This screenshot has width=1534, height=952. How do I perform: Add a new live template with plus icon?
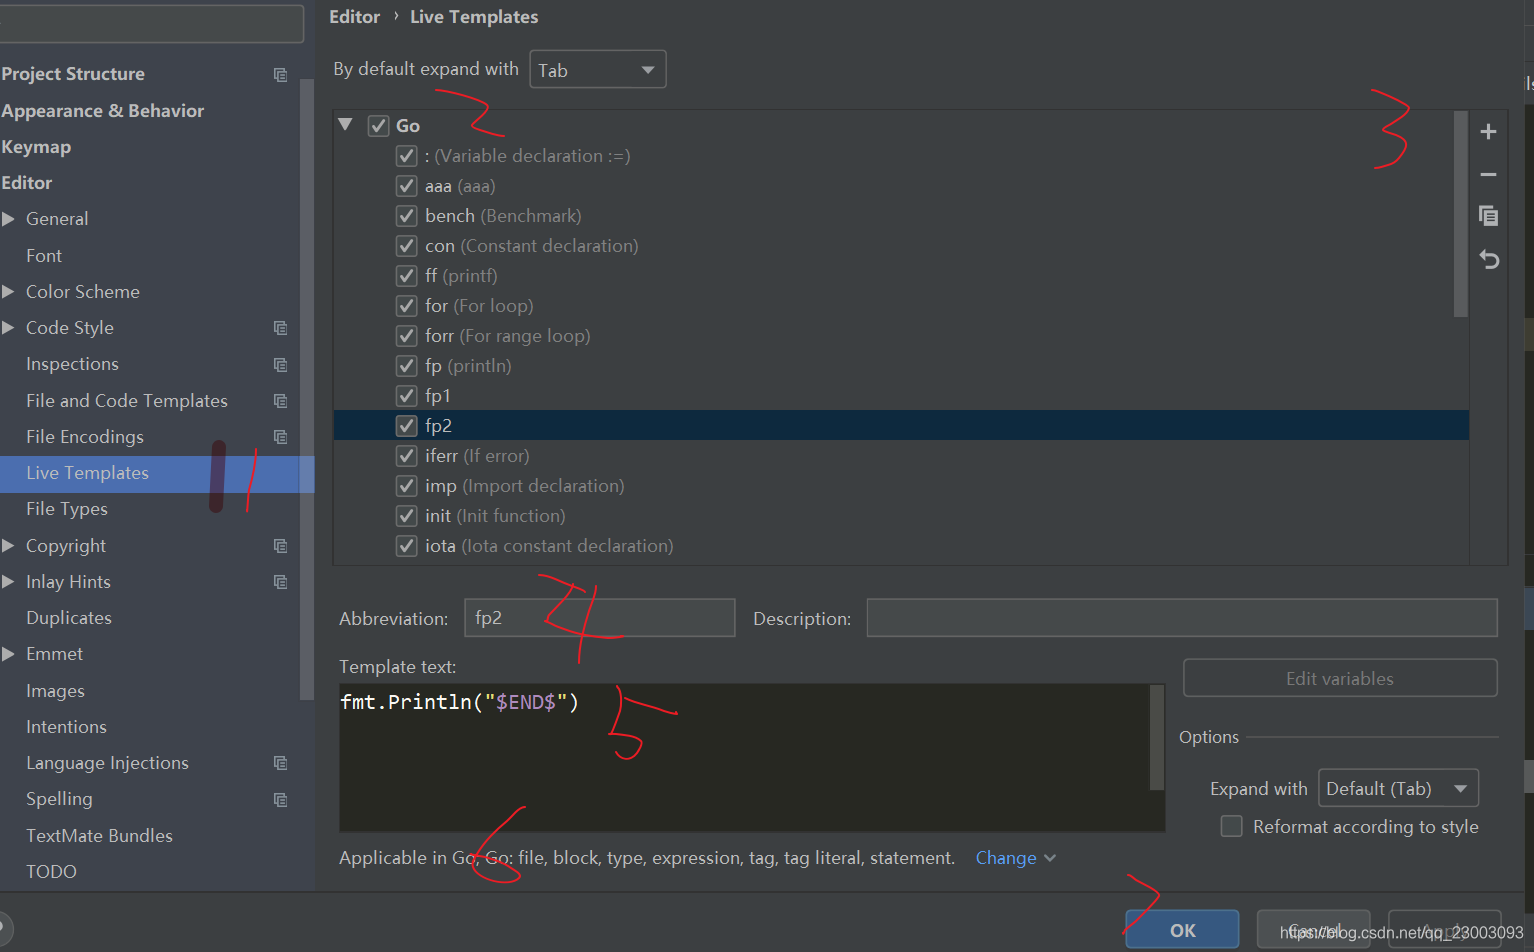(x=1488, y=132)
